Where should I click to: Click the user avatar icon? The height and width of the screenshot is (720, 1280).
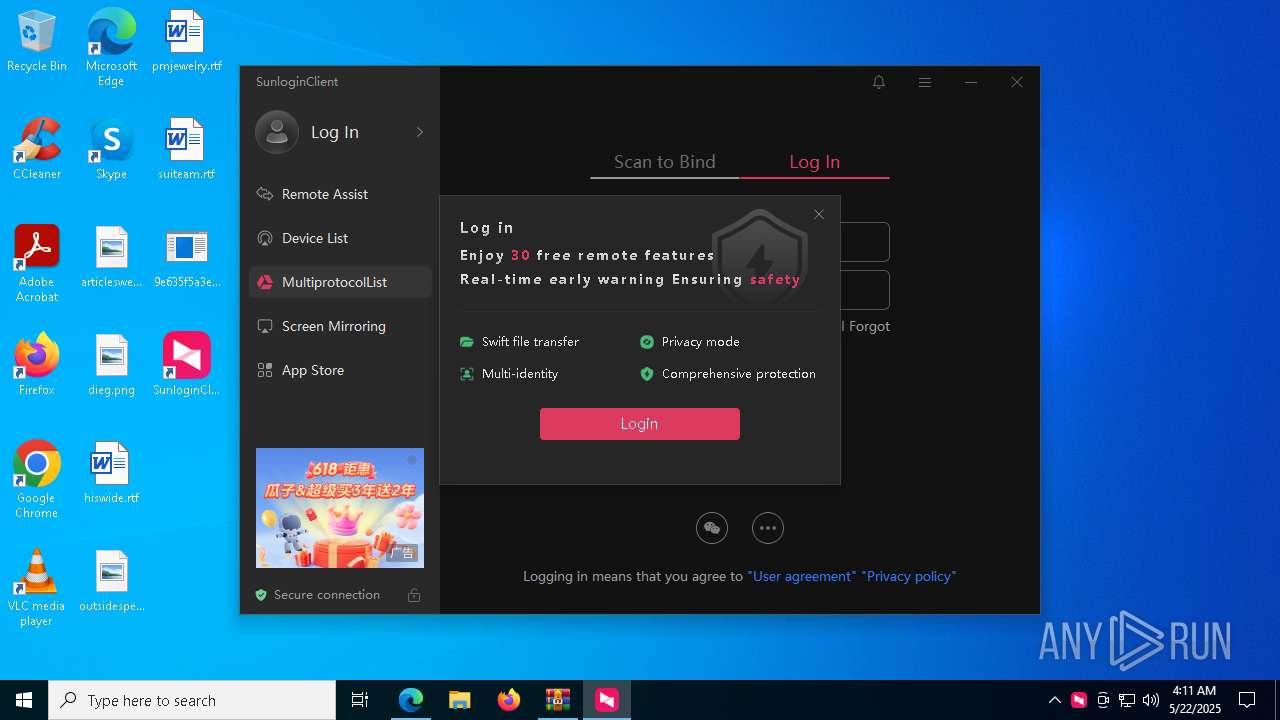pyautogui.click(x=277, y=132)
